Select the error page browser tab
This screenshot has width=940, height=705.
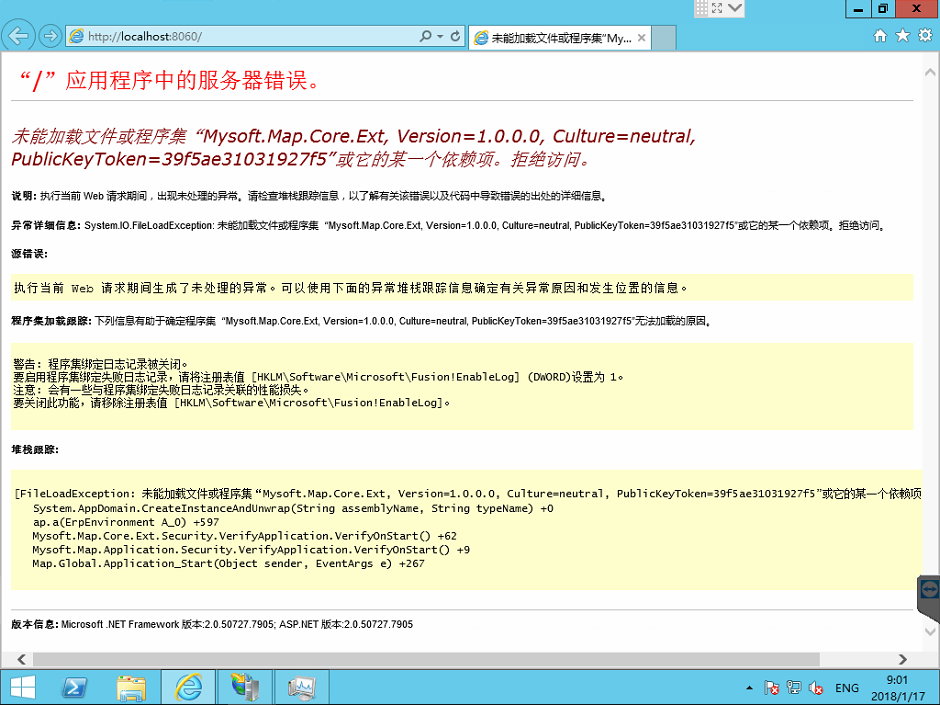[551, 38]
